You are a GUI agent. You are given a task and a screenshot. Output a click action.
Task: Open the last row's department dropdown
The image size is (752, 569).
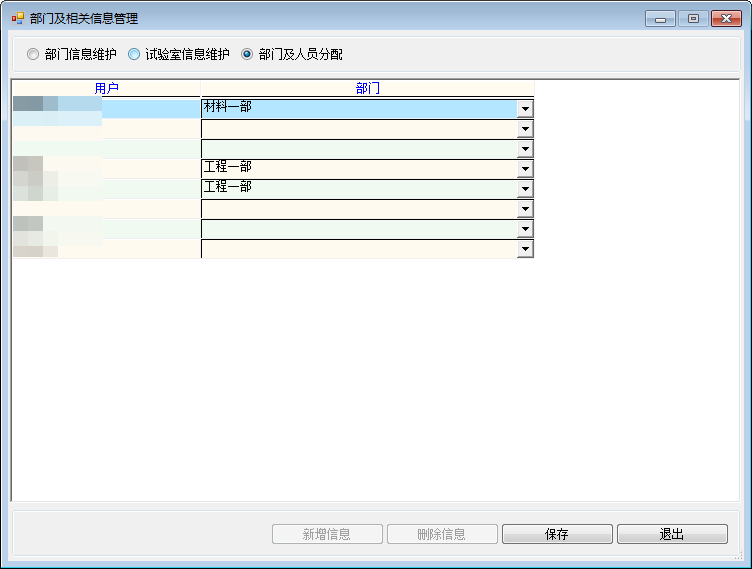[525, 249]
